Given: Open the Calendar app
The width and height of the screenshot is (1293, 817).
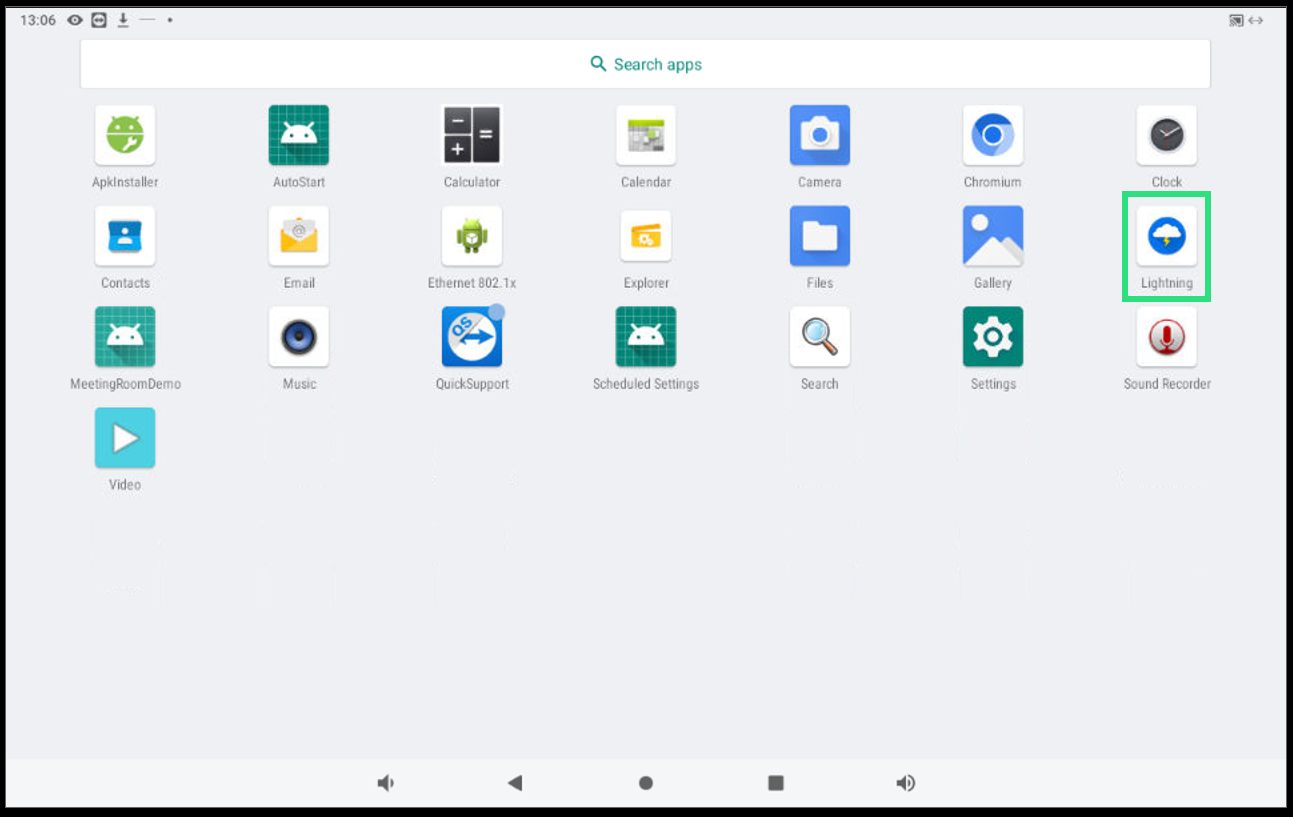Looking at the screenshot, I should 646,135.
